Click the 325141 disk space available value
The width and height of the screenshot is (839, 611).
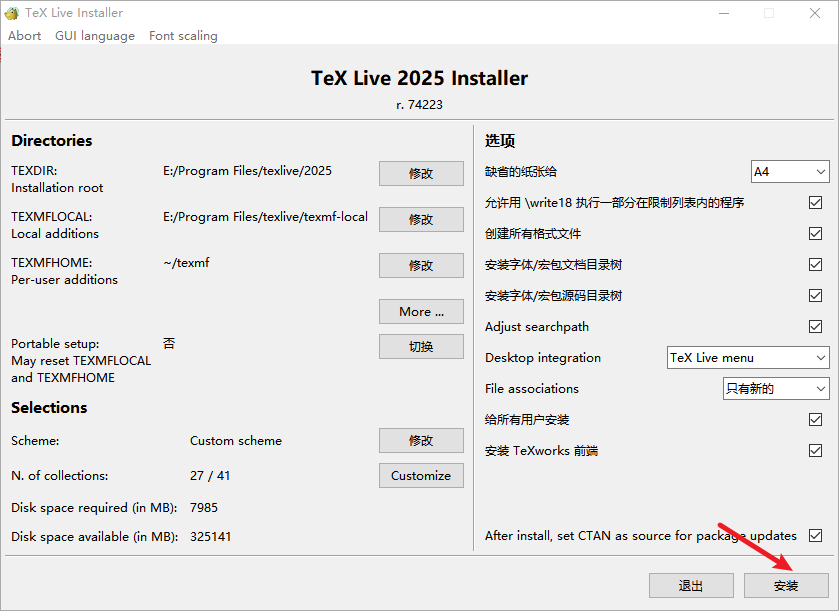[x=210, y=537]
